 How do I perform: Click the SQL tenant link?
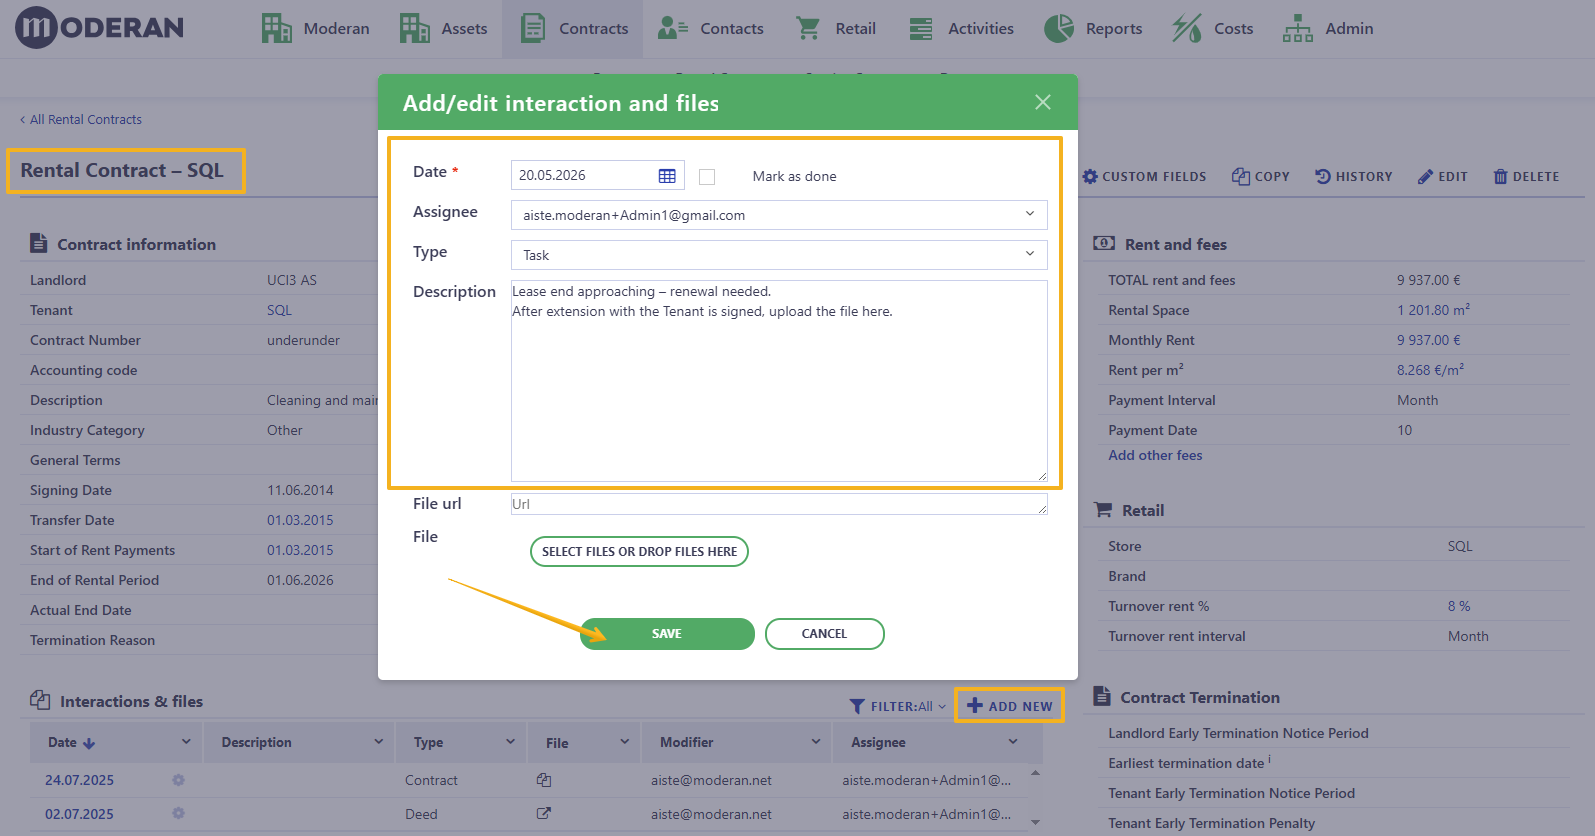279,310
